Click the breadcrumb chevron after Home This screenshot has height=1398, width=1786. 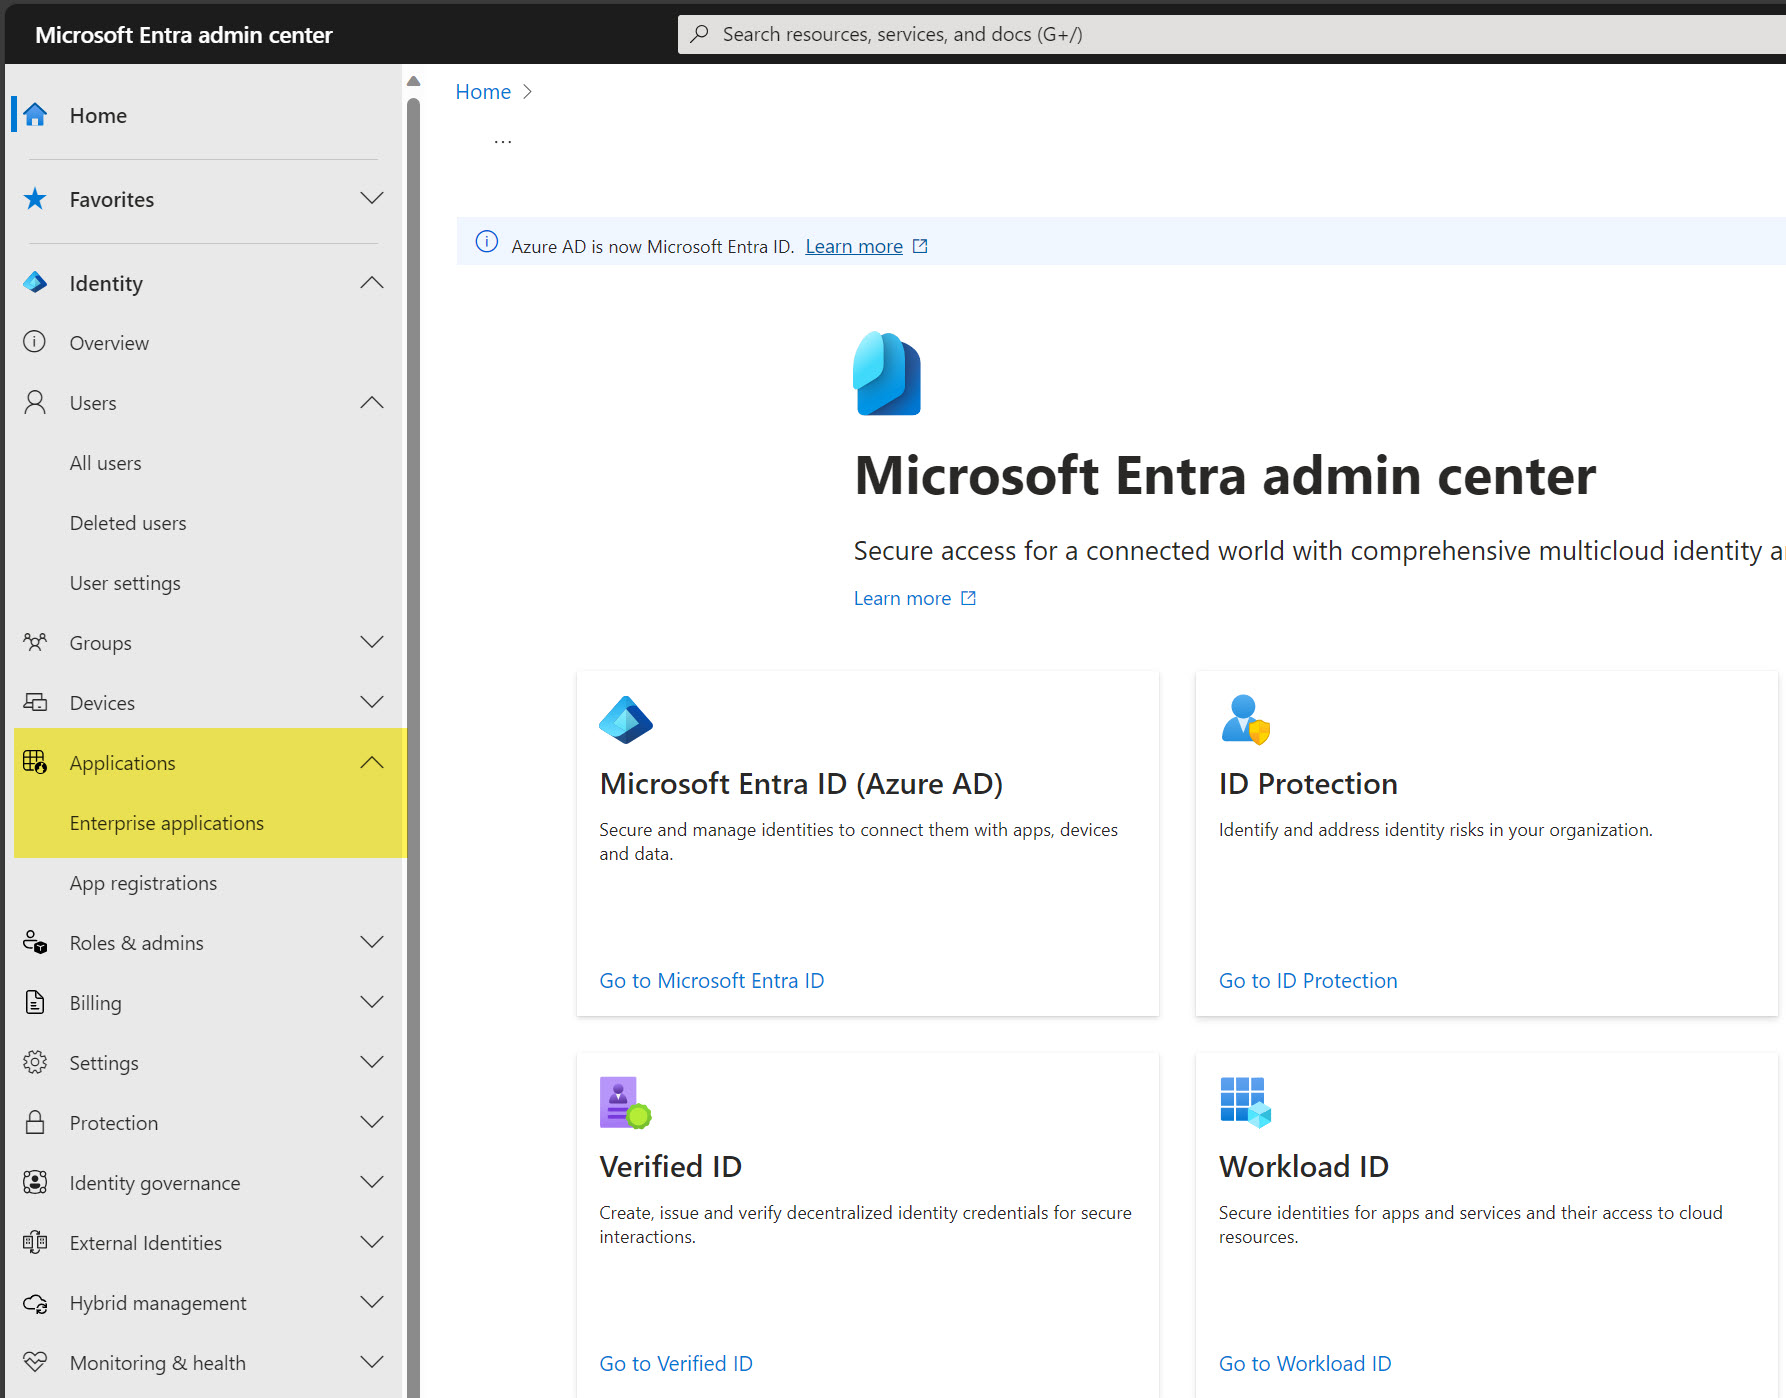[x=528, y=92]
